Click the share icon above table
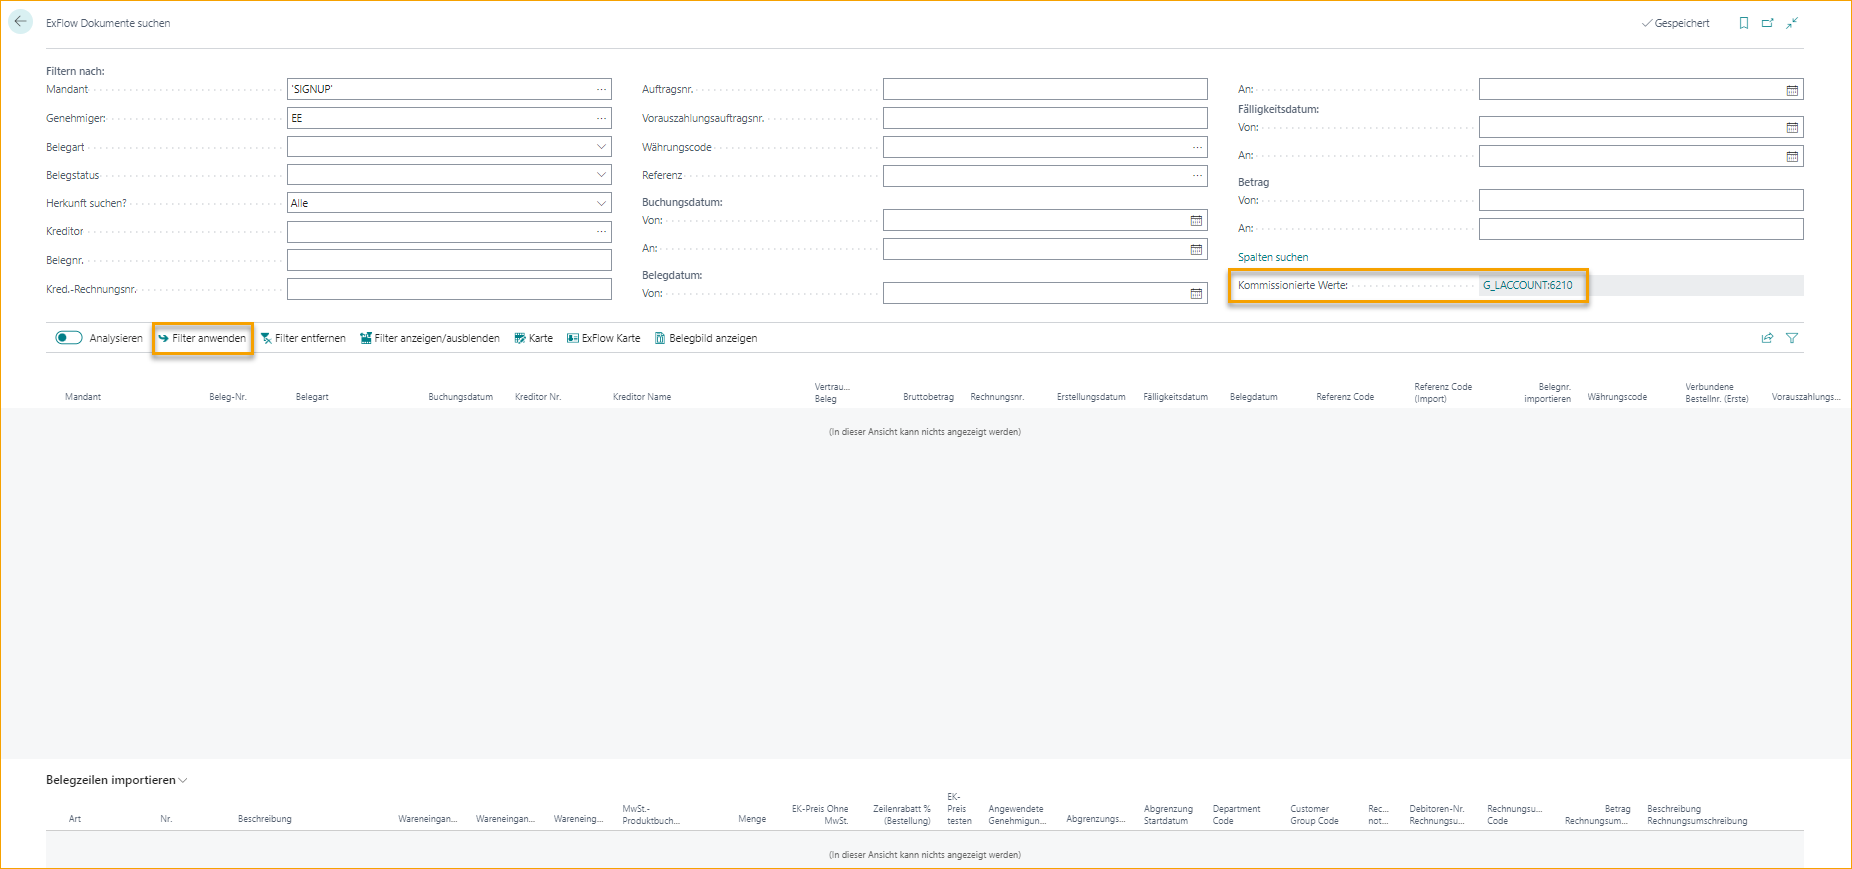Screen dimensions: 1852x869 pyautogui.click(x=1767, y=338)
